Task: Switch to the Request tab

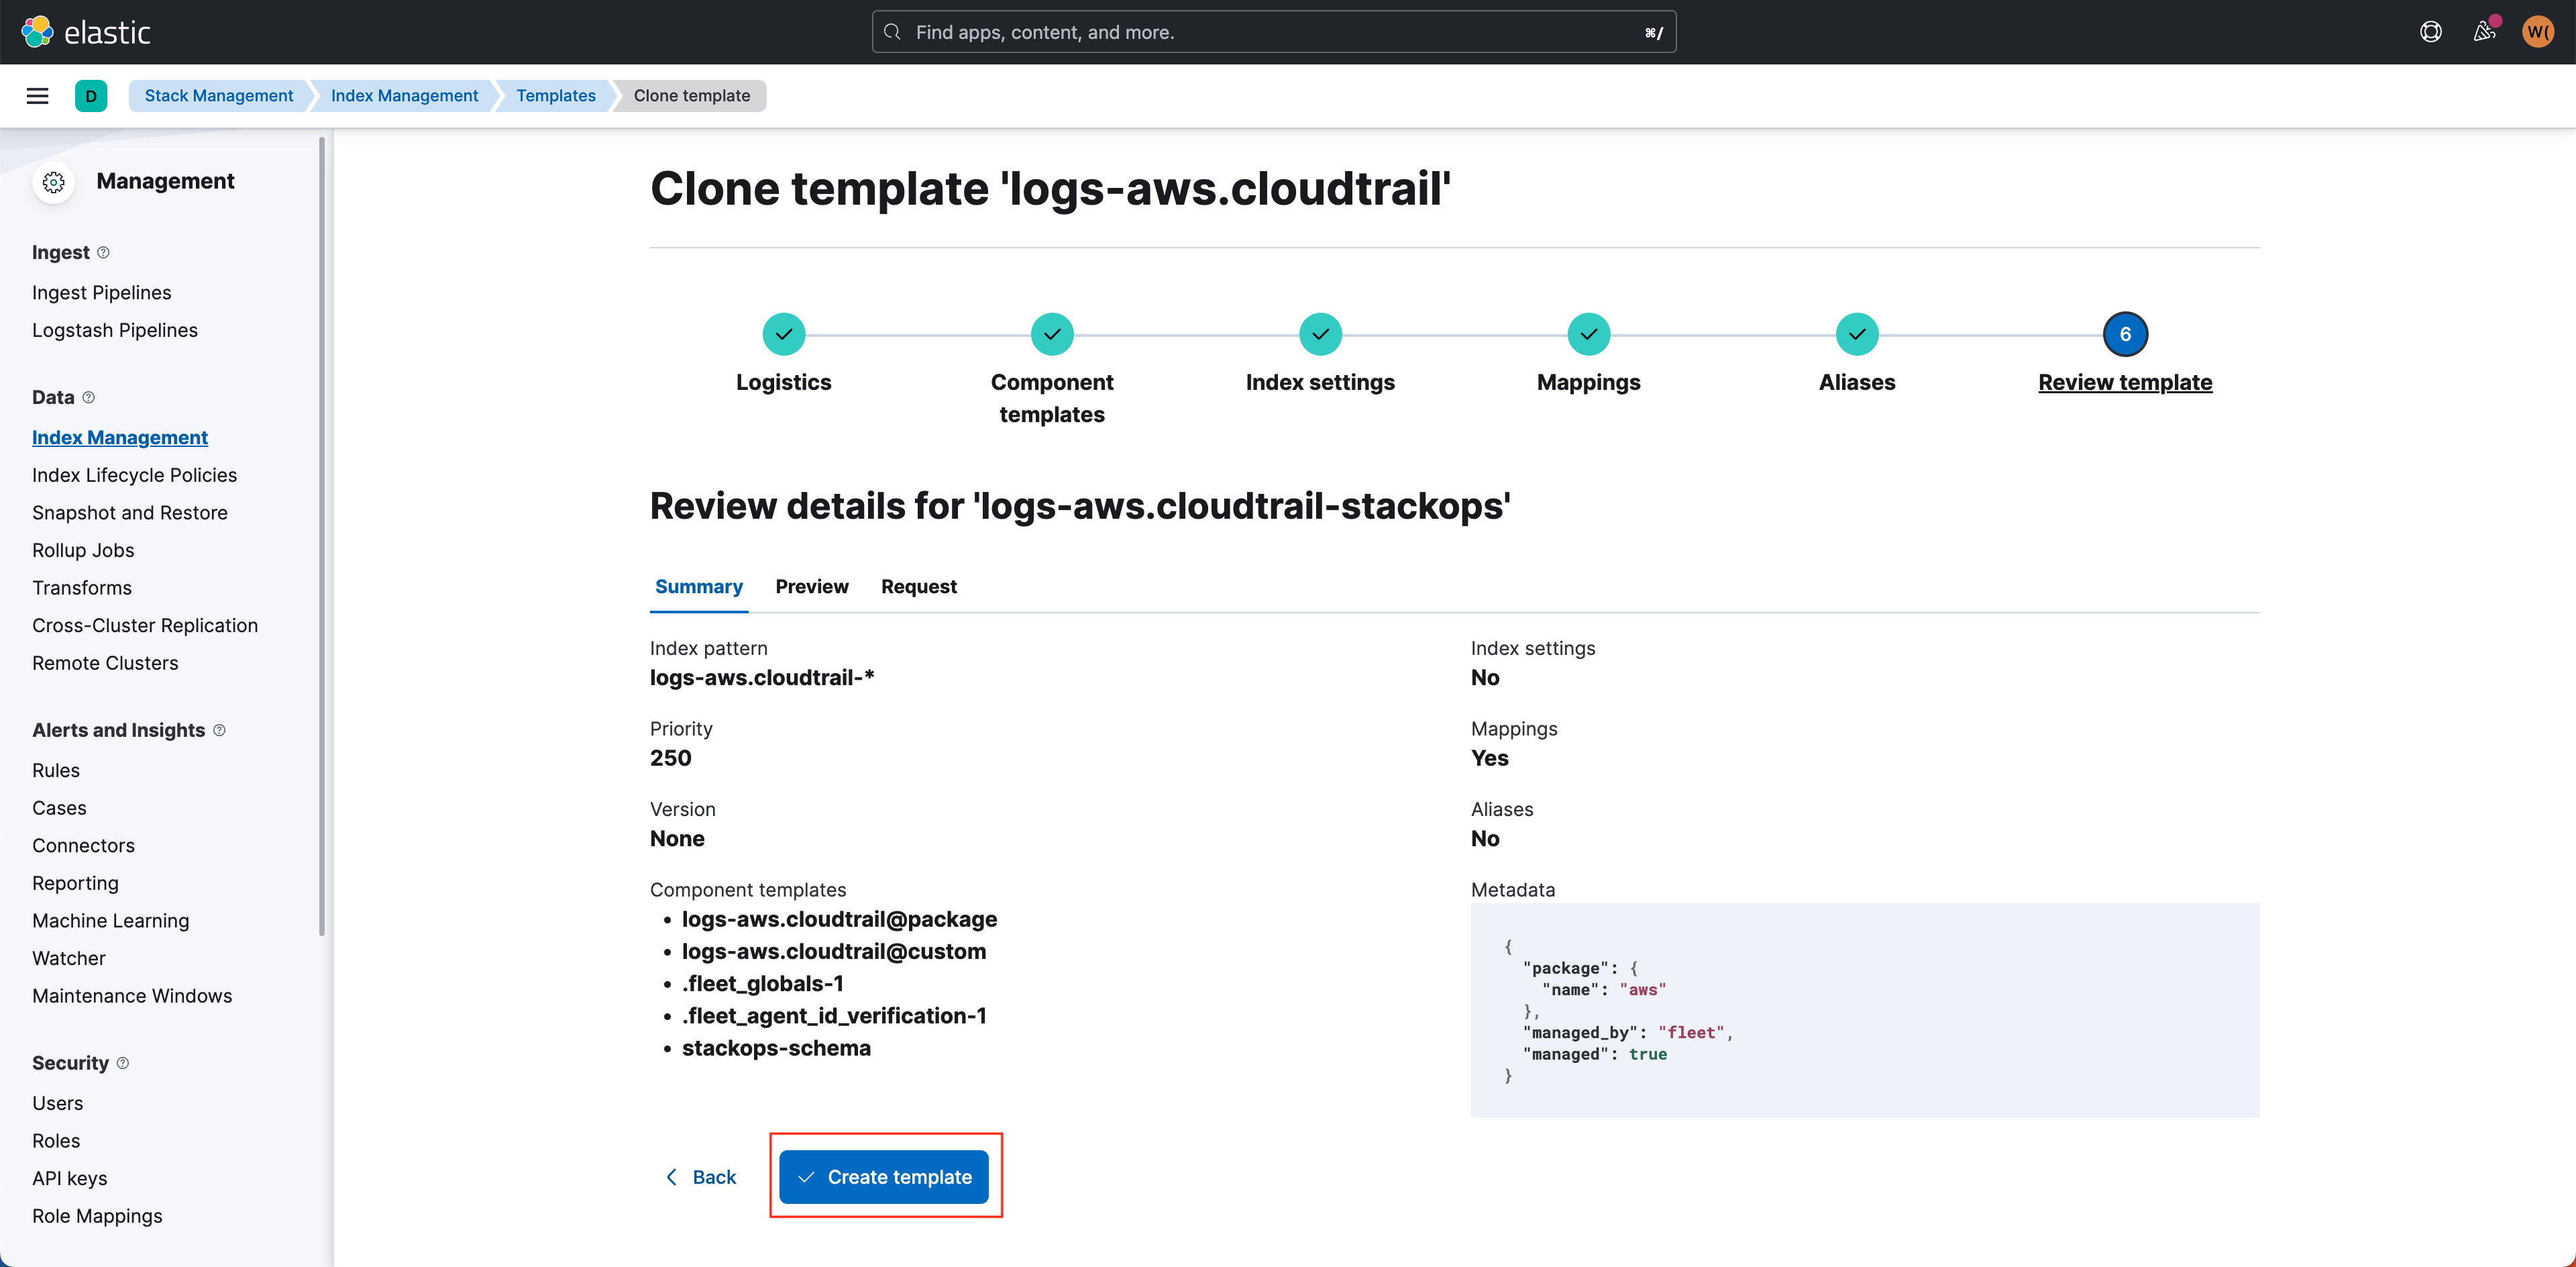Action: [x=918, y=586]
